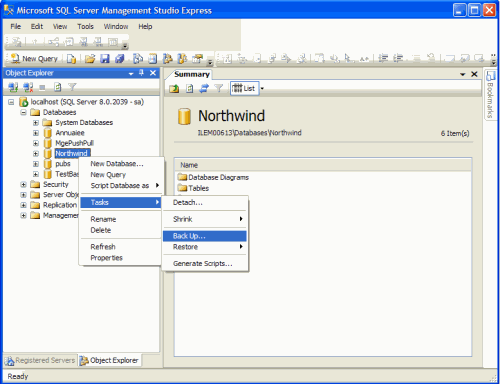This screenshot has width=500, height=384.
Task: Choose New Query in context menu
Action: [x=121, y=175]
